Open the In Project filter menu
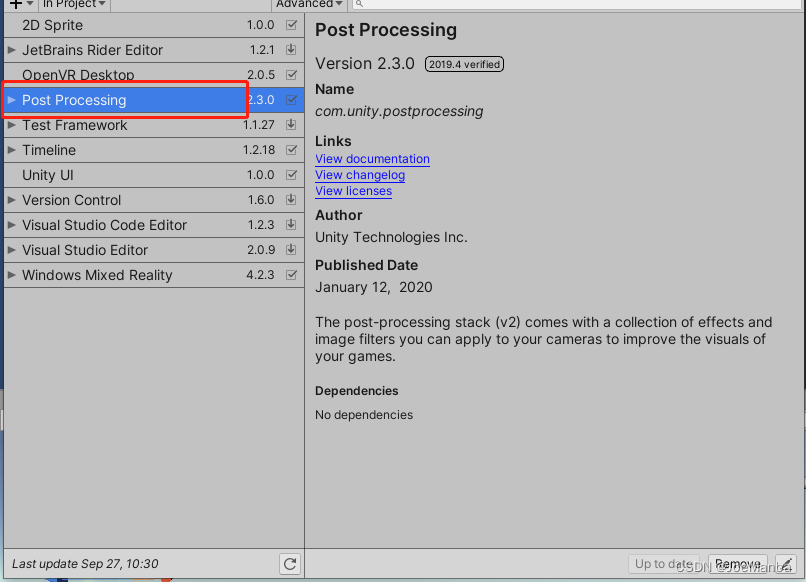 70,4
